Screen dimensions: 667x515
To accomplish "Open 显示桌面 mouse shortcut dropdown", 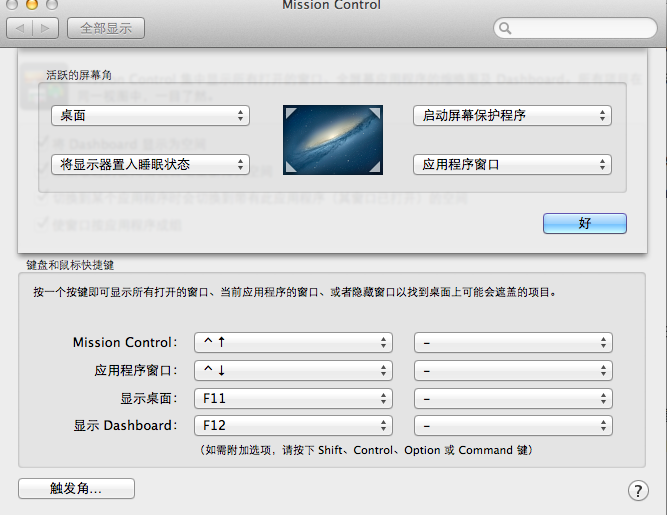I will [512, 398].
